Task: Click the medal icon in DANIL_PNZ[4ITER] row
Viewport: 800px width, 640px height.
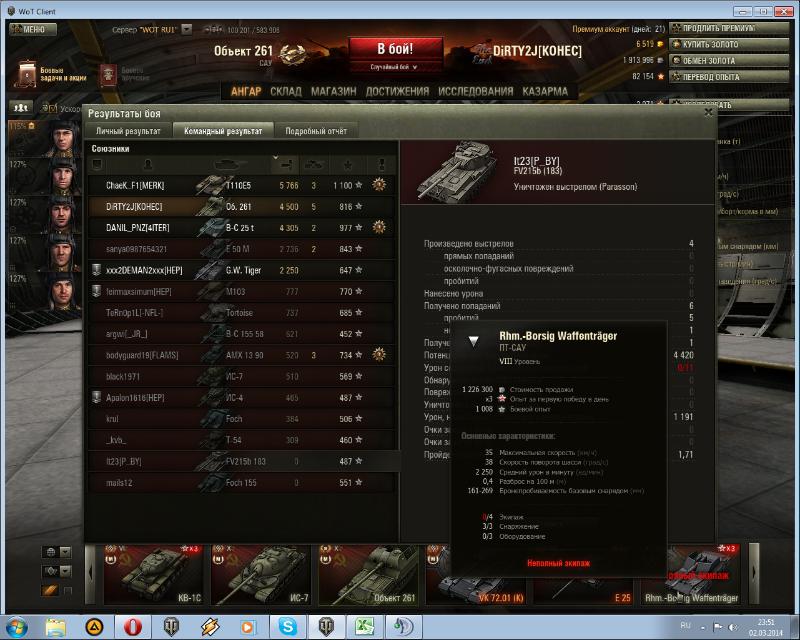Action: click(379, 227)
